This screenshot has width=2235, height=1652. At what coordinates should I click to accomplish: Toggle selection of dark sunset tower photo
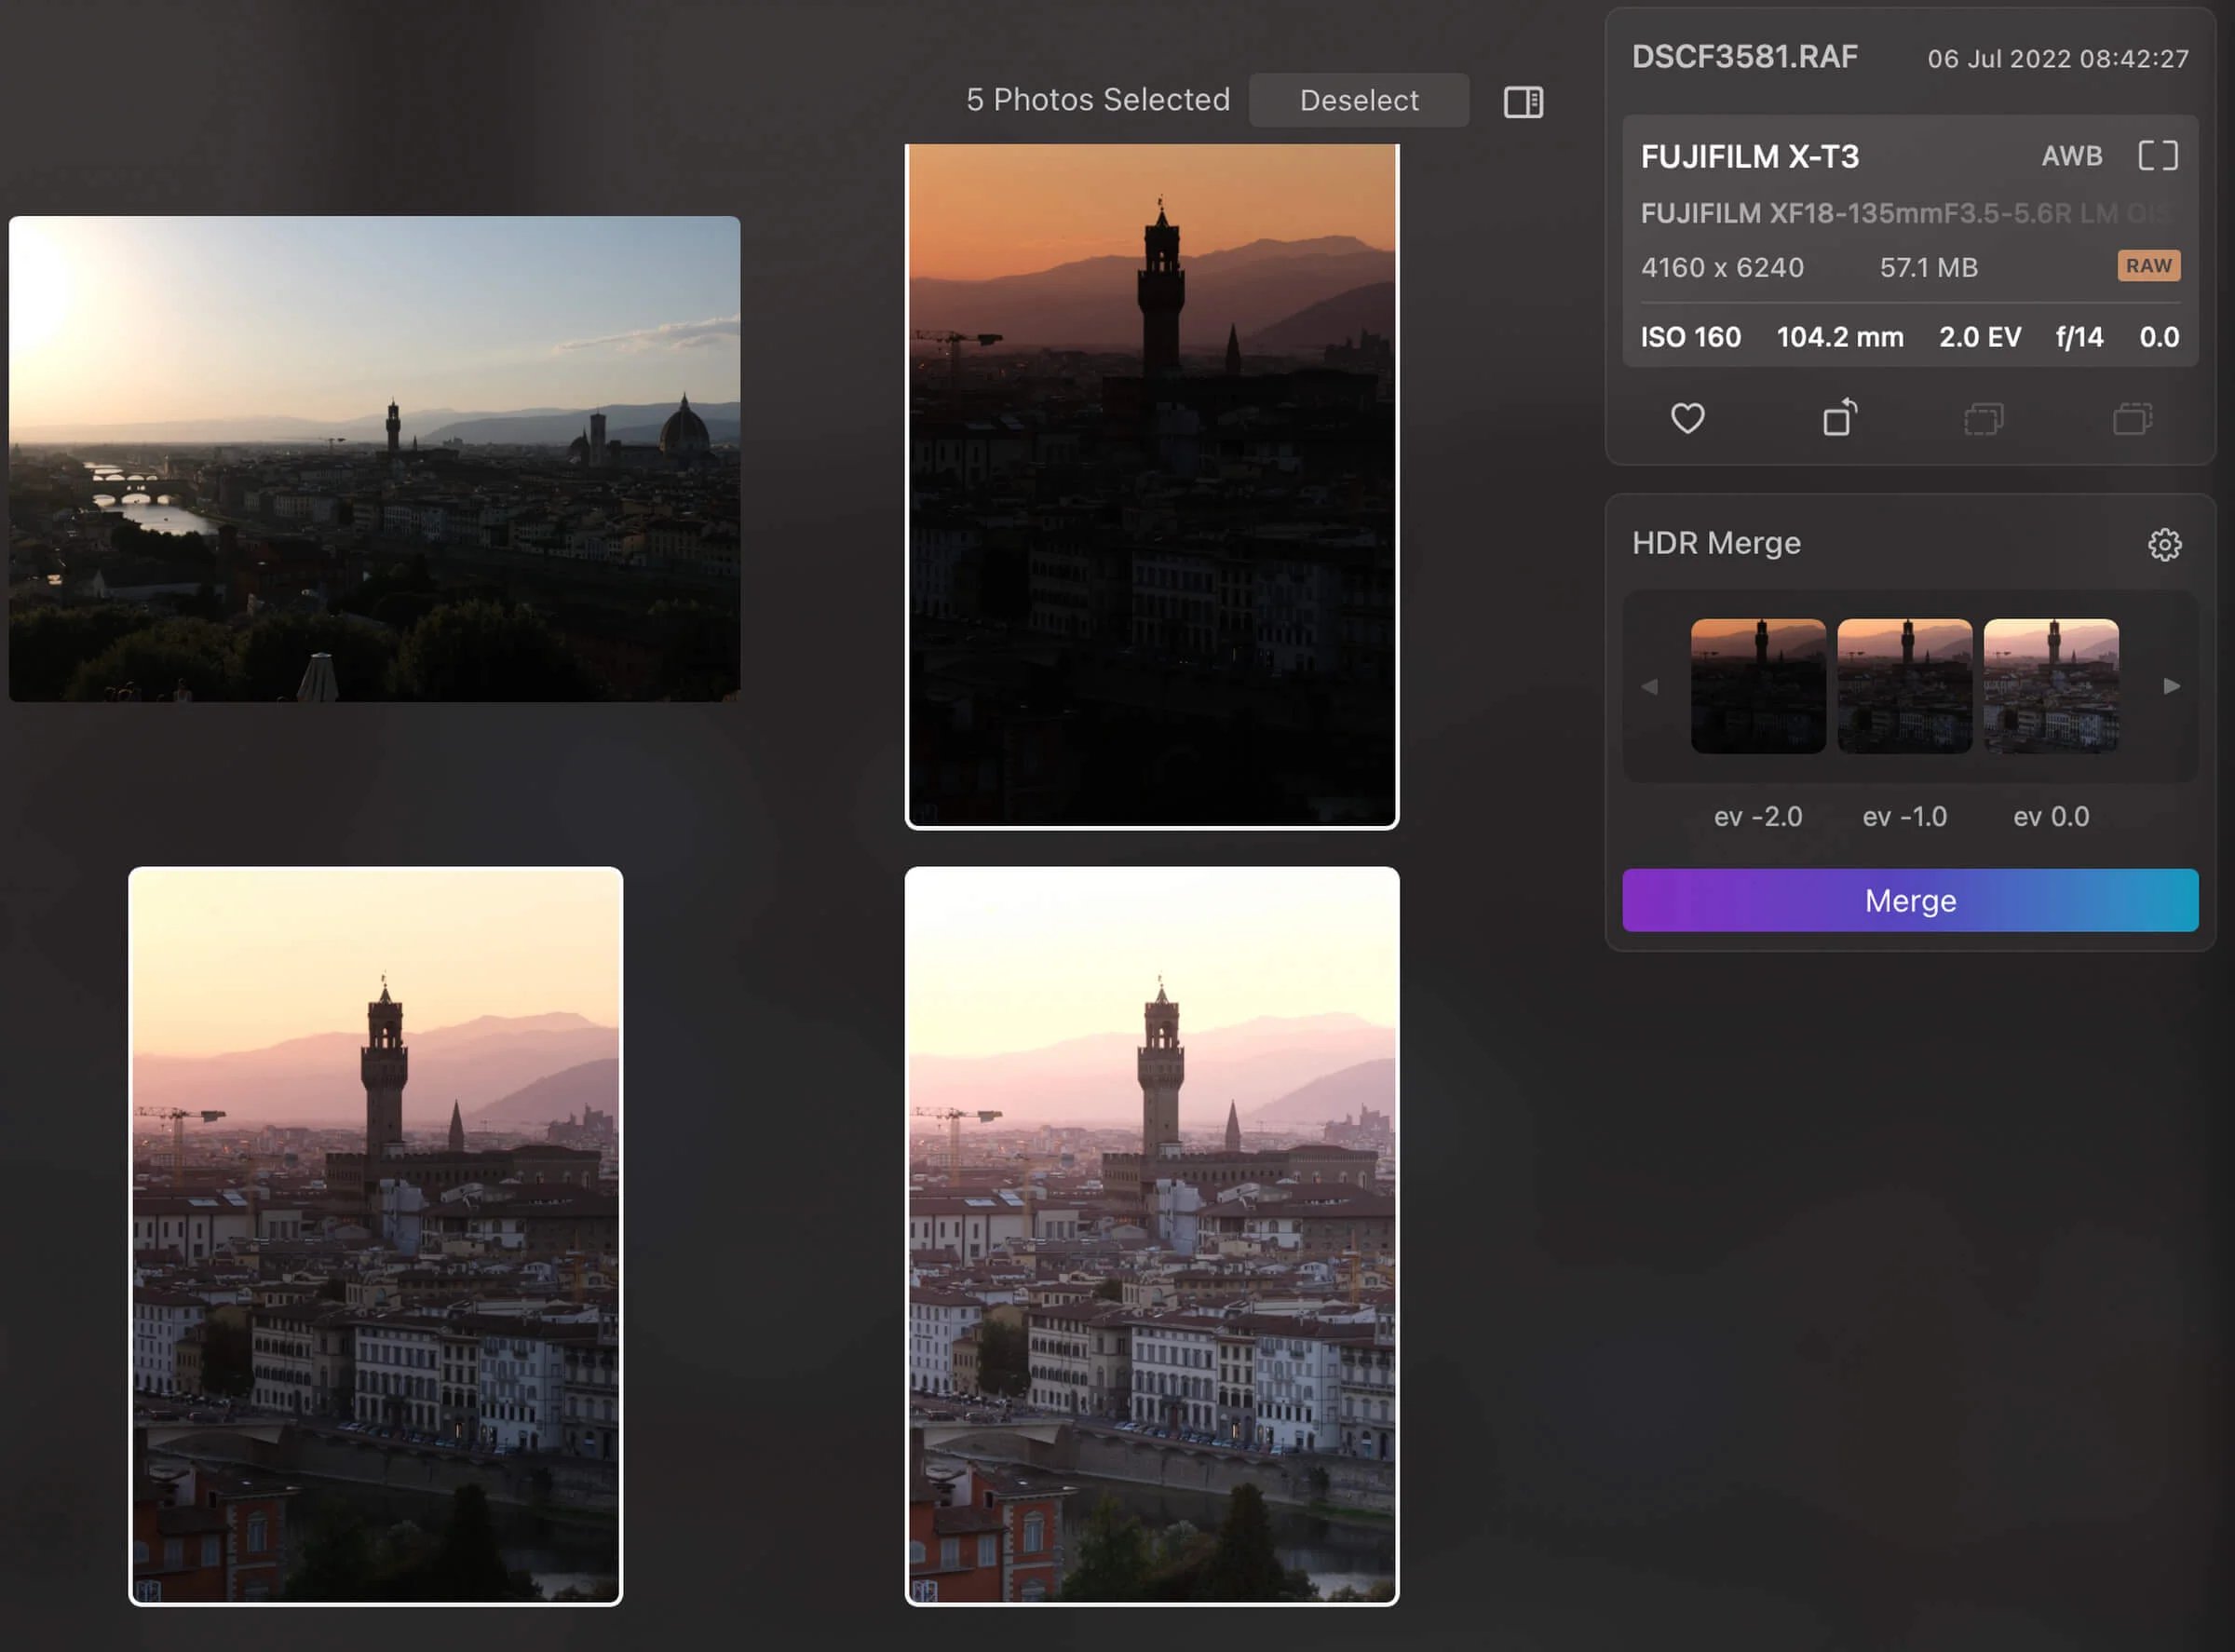[x=1151, y=486]
